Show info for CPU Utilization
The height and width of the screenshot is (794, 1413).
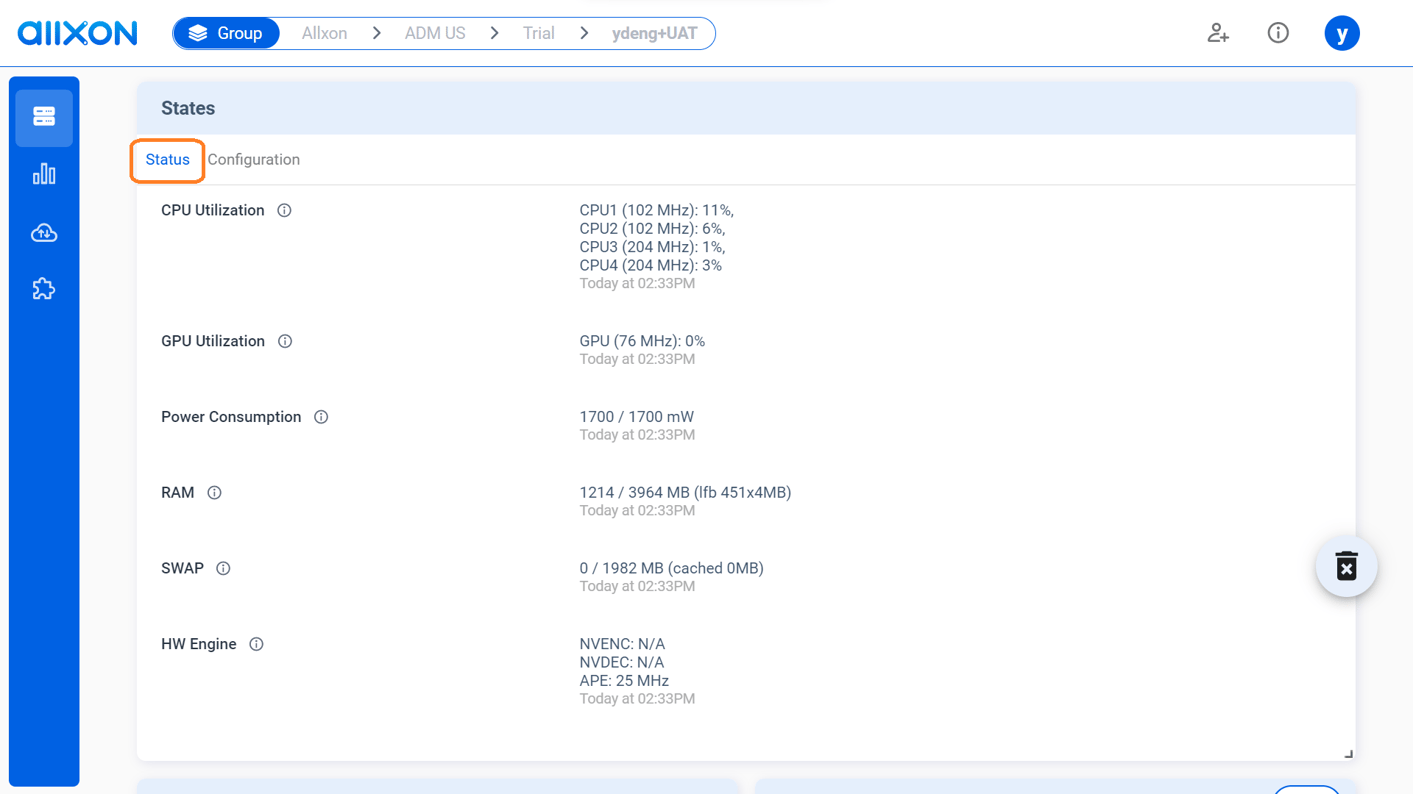pos(285,211)
